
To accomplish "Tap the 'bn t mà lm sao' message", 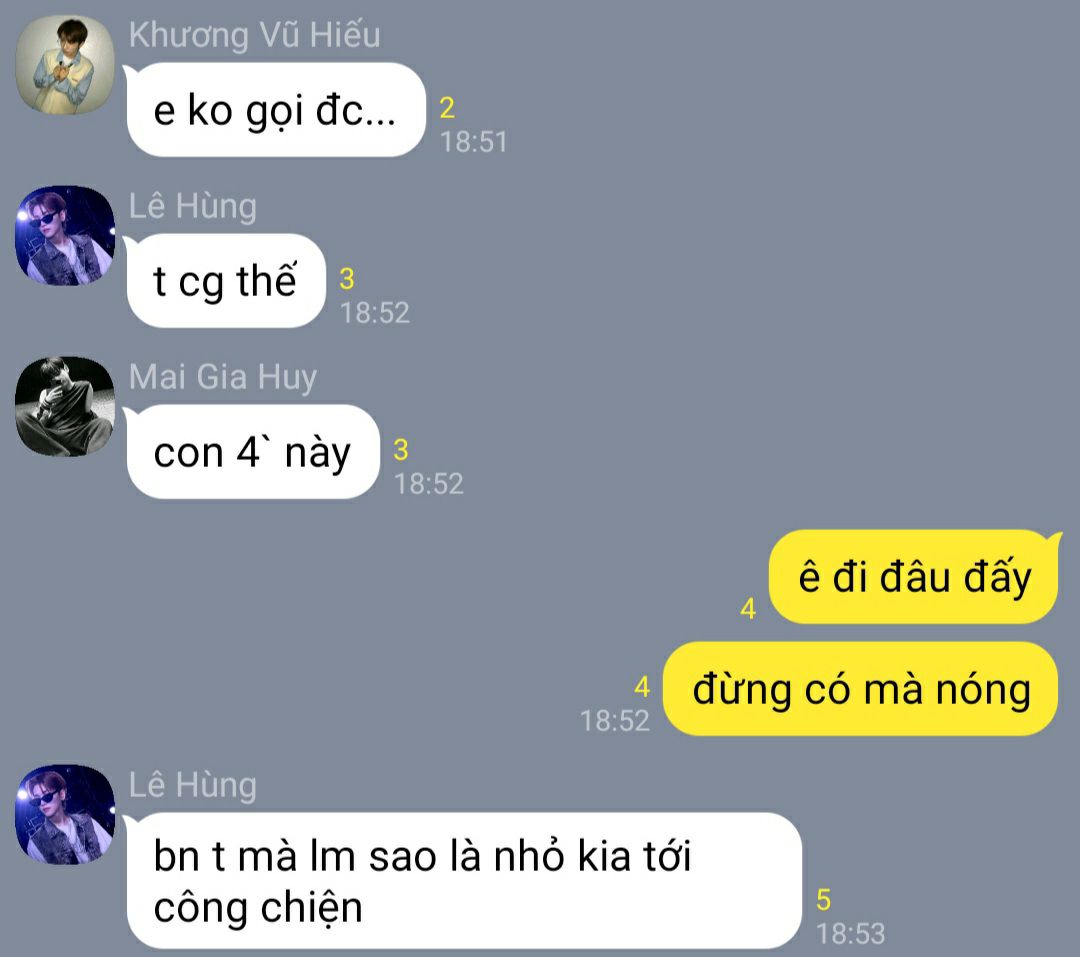I will (464, 881).
